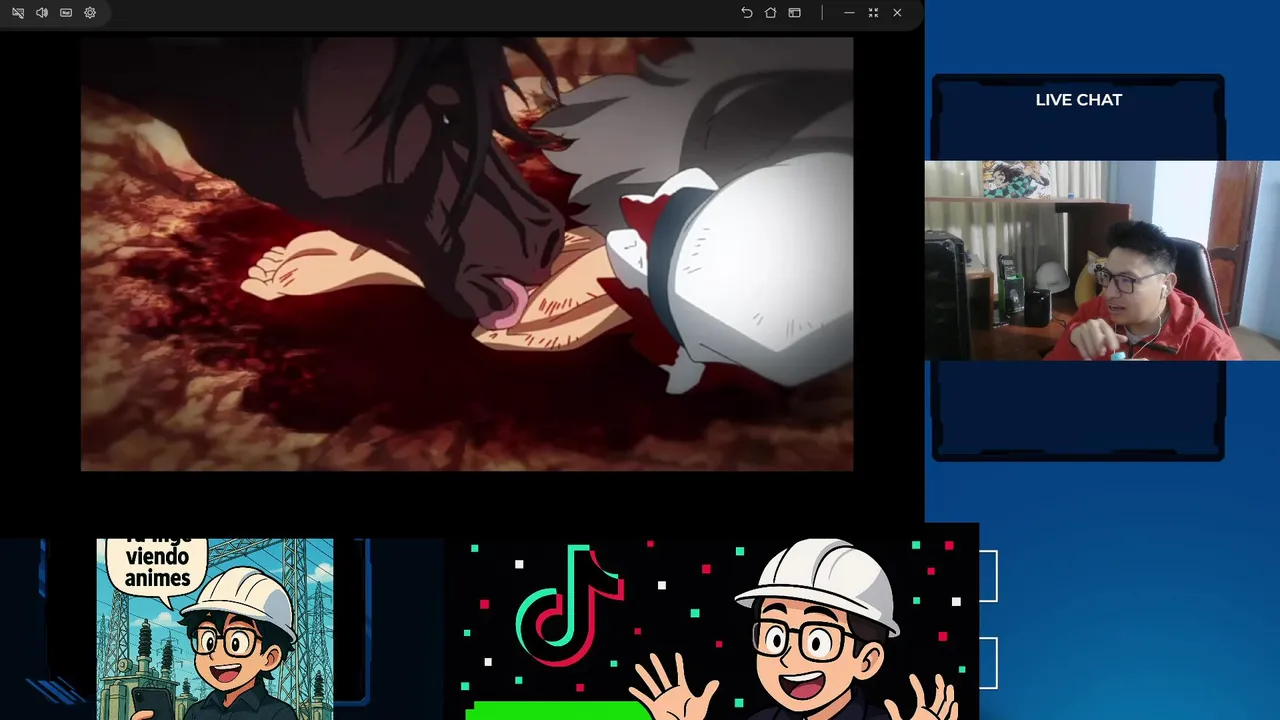This screenshot has height=720, width=1280.
Task: Close the player window
Action: [x=897, y=13]
